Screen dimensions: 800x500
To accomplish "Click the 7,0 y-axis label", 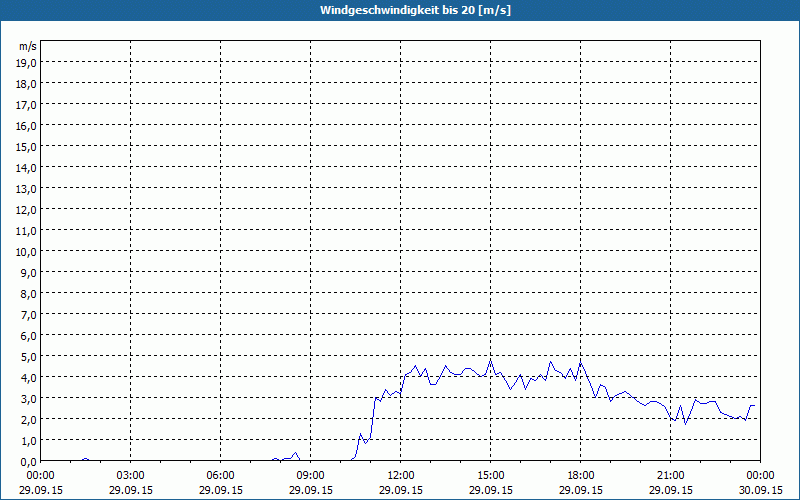I will [x=29, y=315].
